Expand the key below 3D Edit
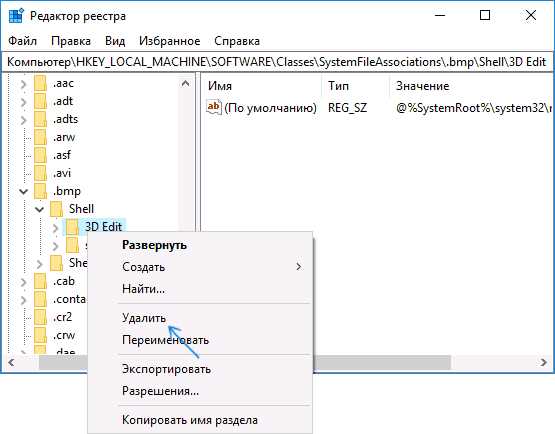Screen dimensions: 555x434 click(55, 246)
